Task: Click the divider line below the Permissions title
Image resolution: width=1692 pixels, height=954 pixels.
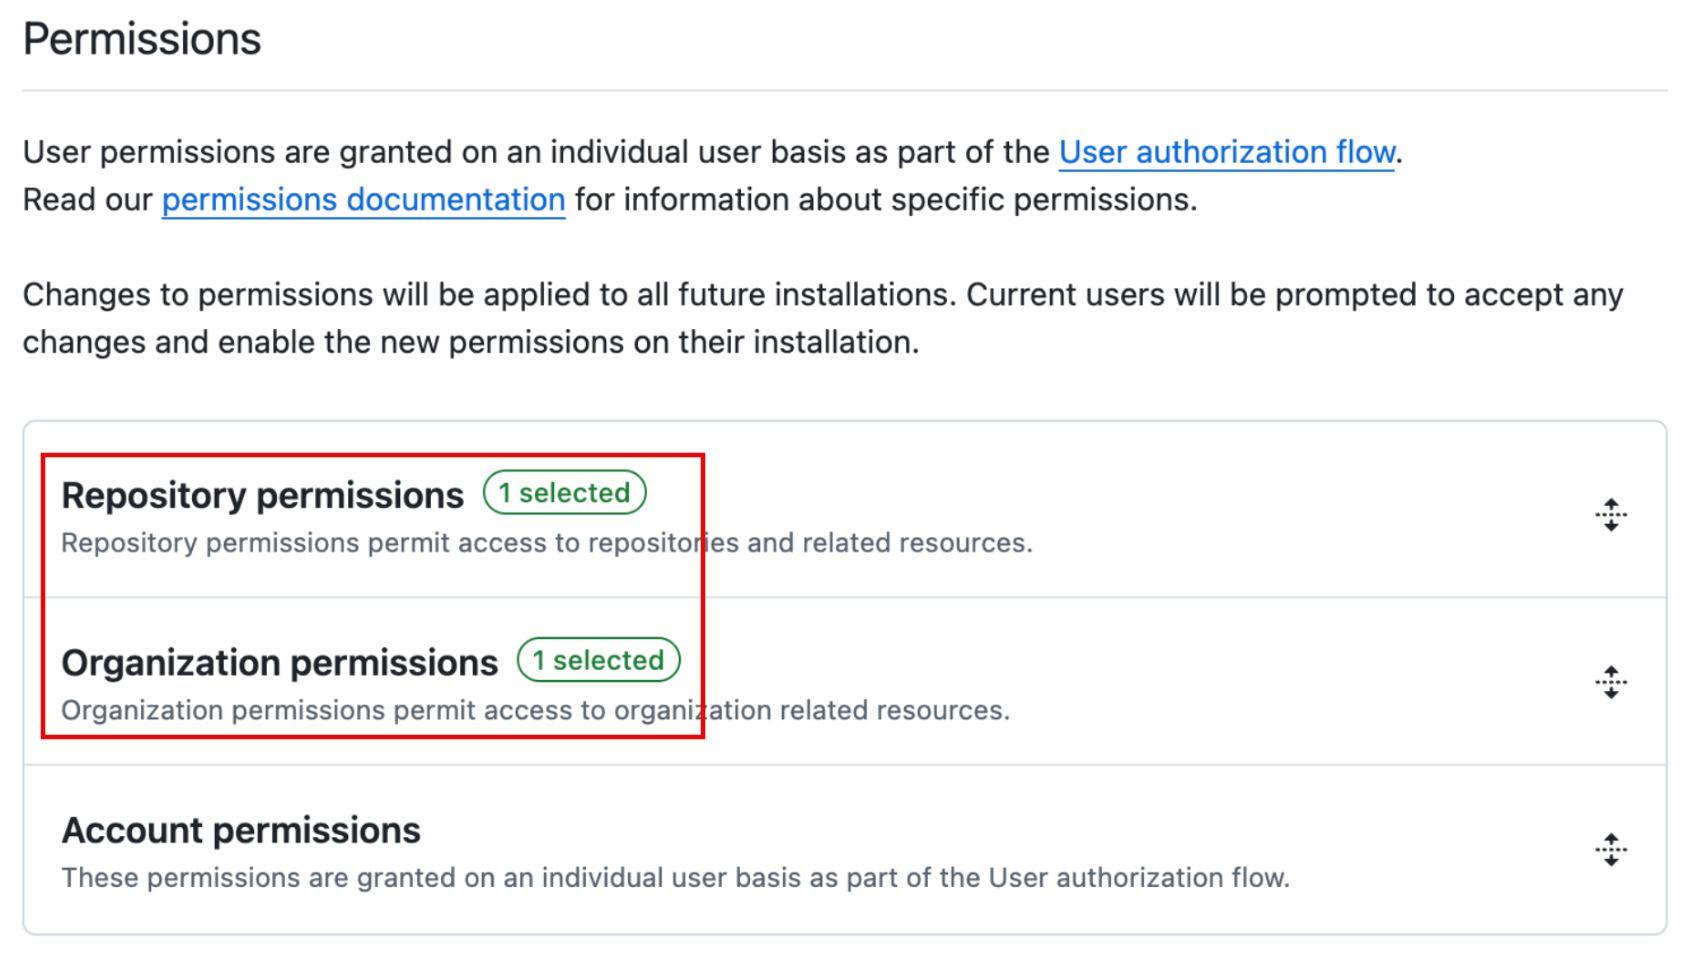Action: click(845, 90)
